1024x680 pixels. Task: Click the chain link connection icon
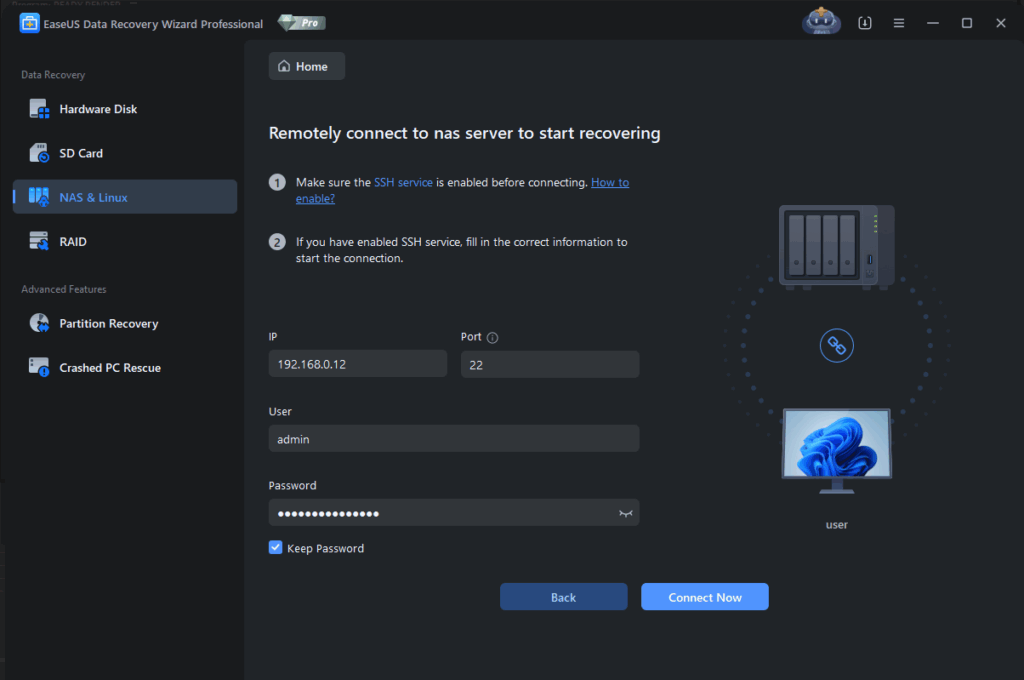click(x=837, y=346)
